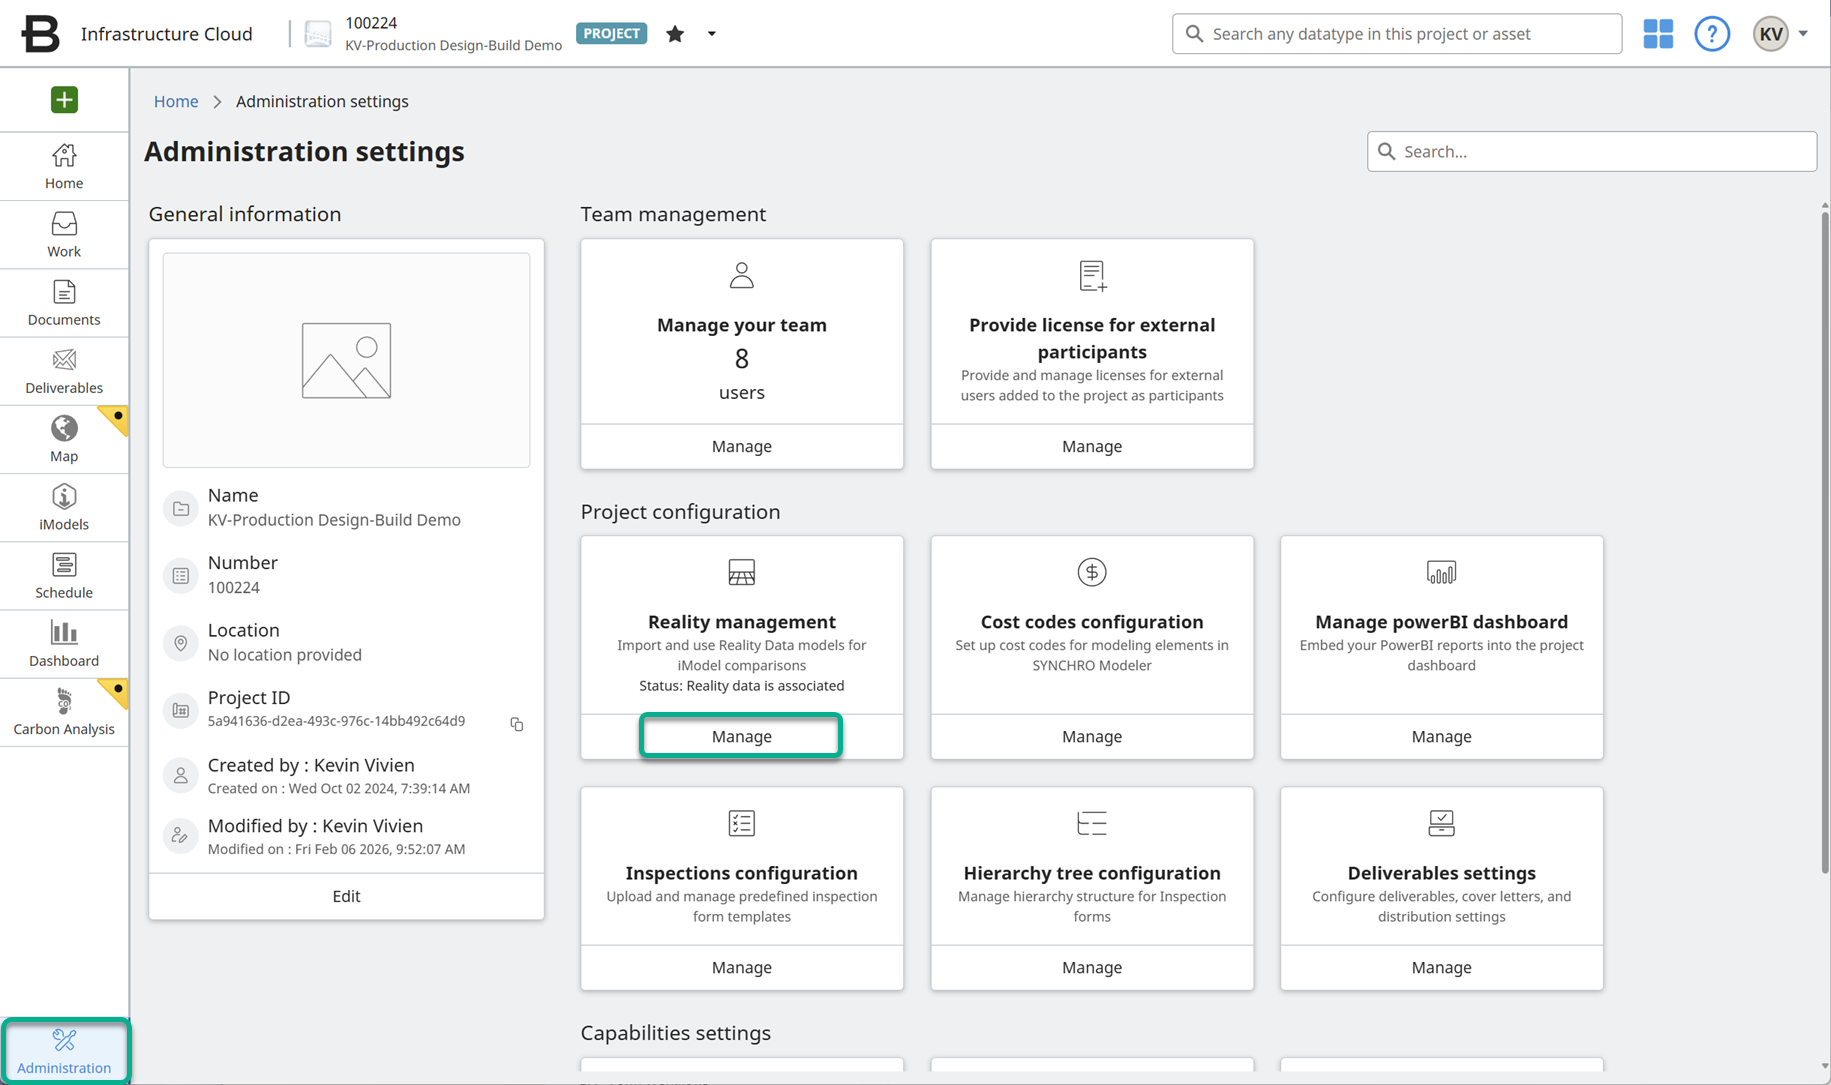Image resolution: width=1831 pixels, height=1085 pixels.
Task: Copy the Project ID to clipboard
Action: [517, 724]
